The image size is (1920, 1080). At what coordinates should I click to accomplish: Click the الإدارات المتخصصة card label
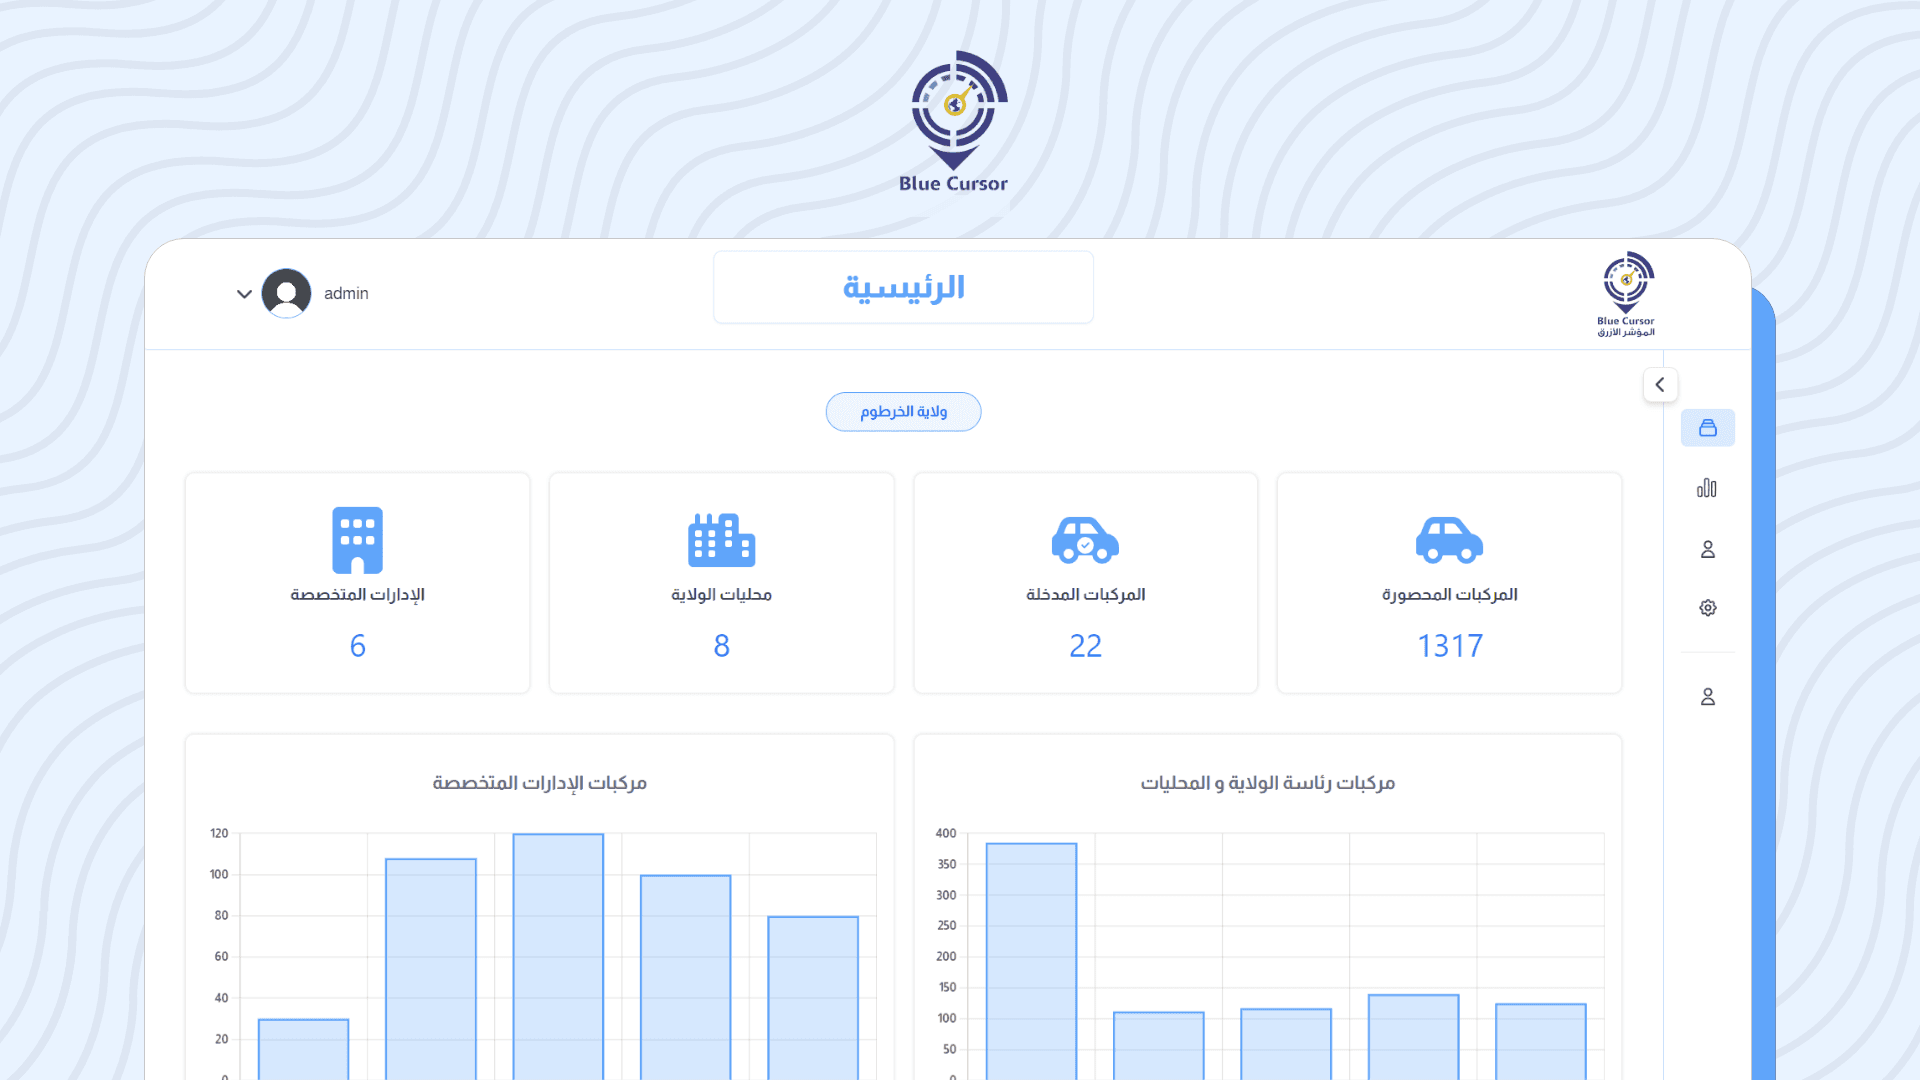(x=357, y=595)
